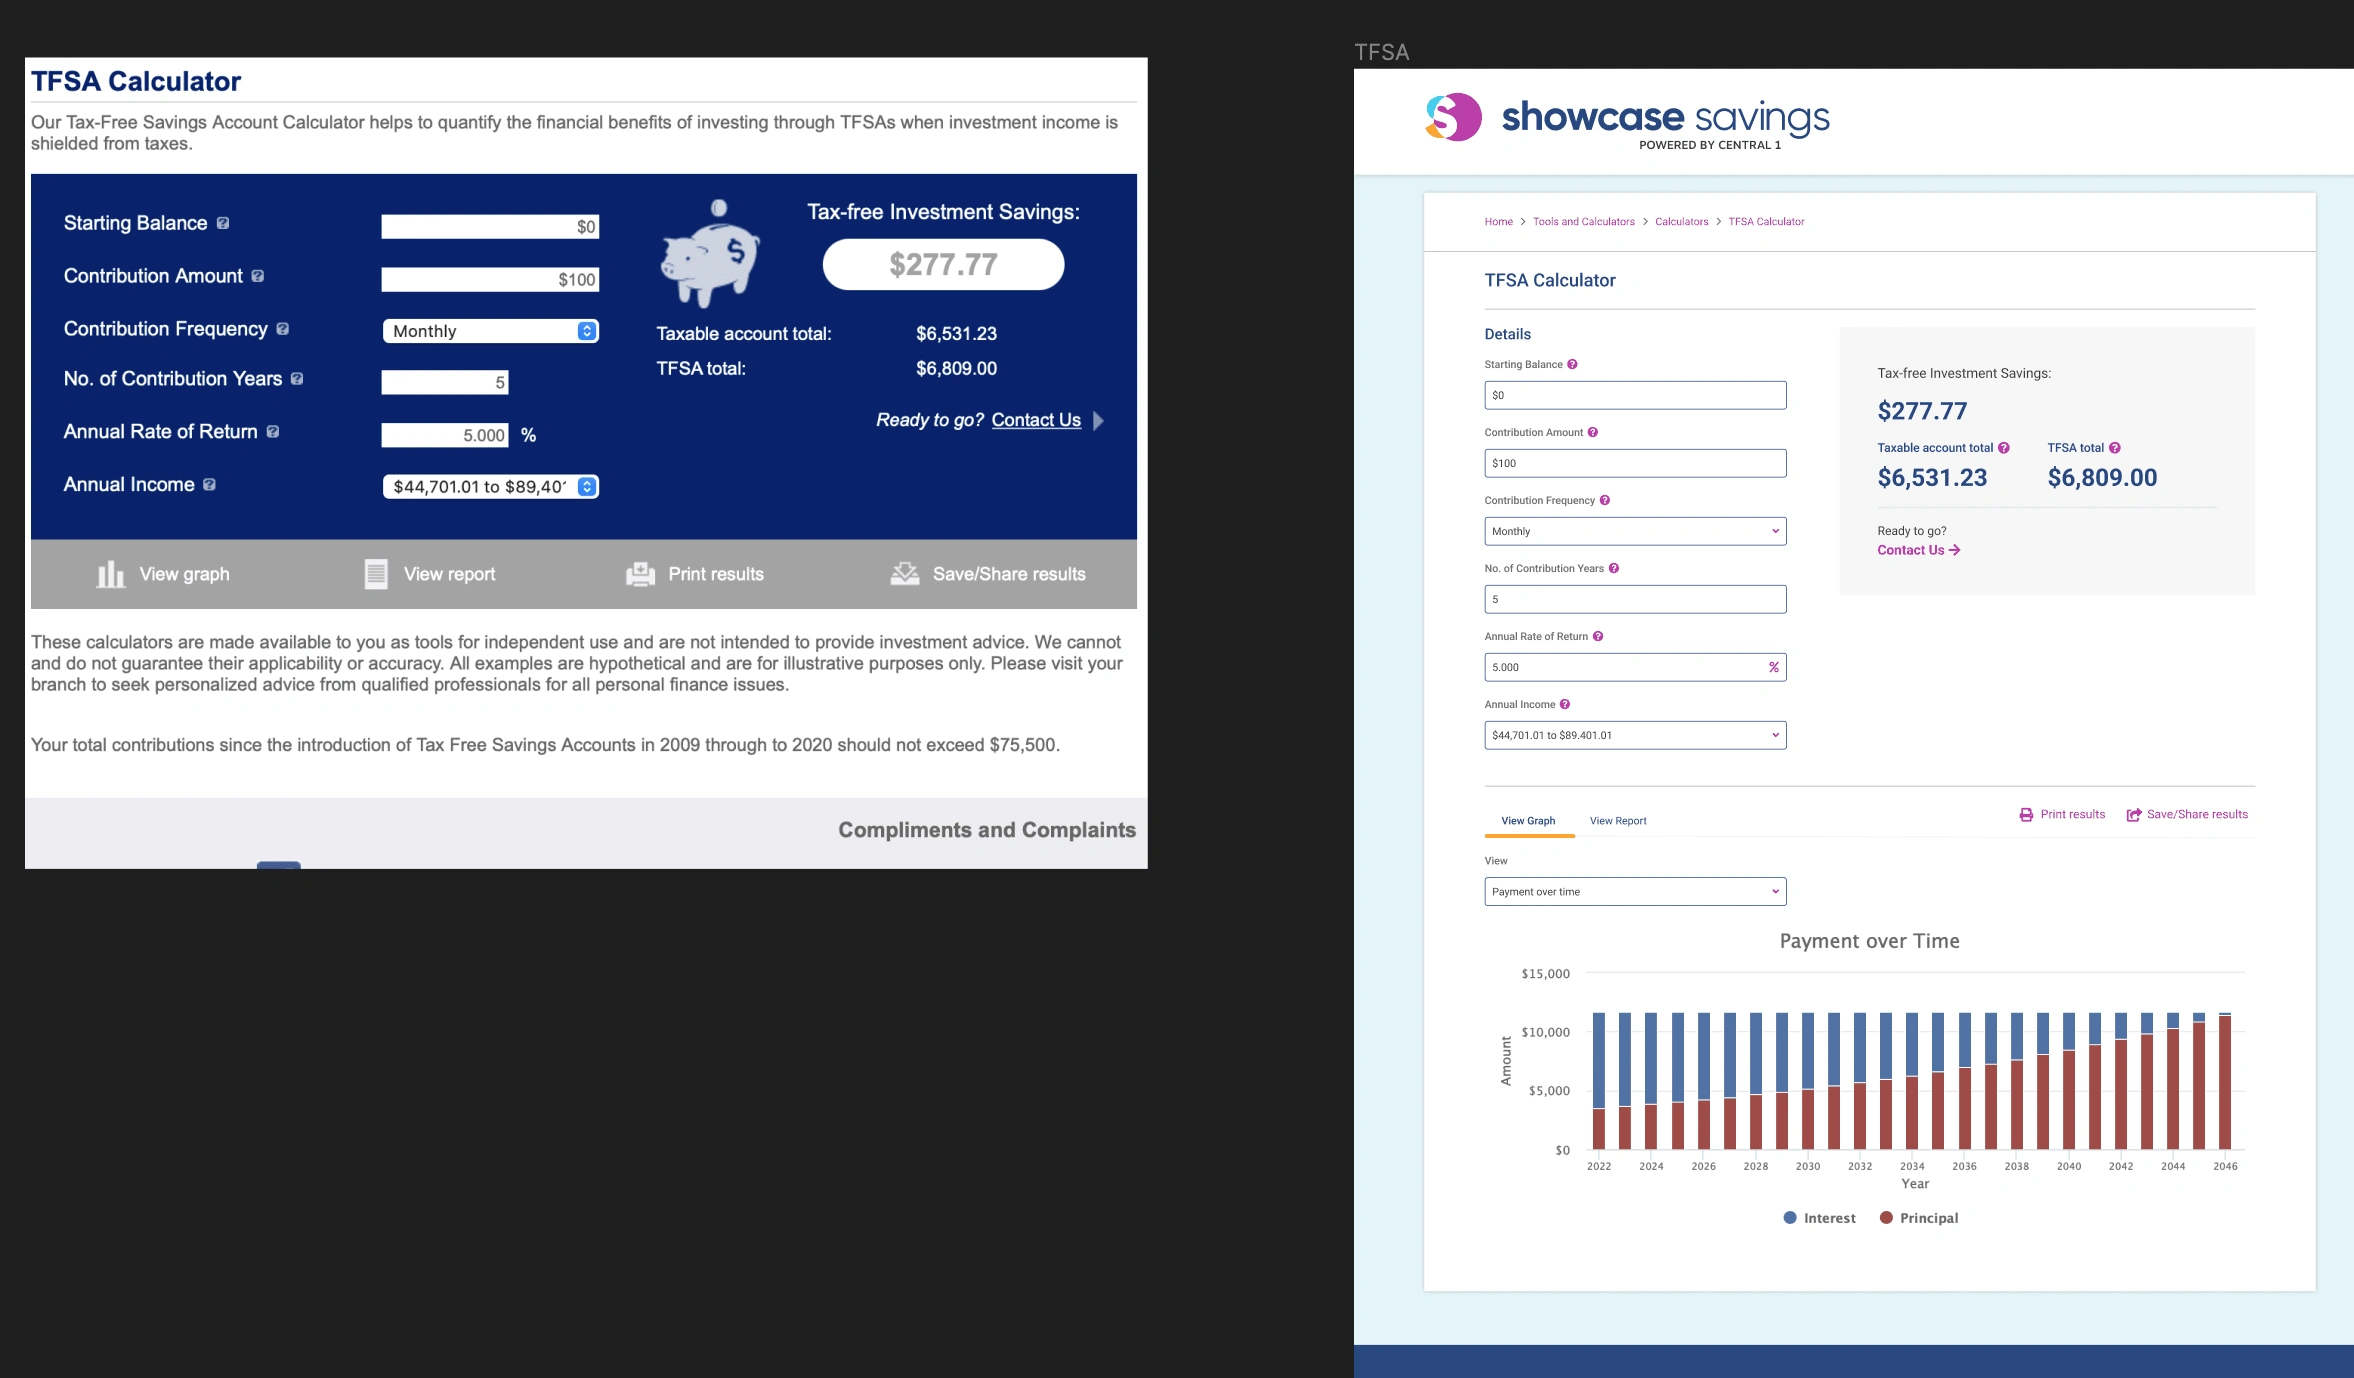This screenshot has height=1378, width=2354.
Task: Click help icon beside Starting Balance in old calculator
Action: click(223, 223)
